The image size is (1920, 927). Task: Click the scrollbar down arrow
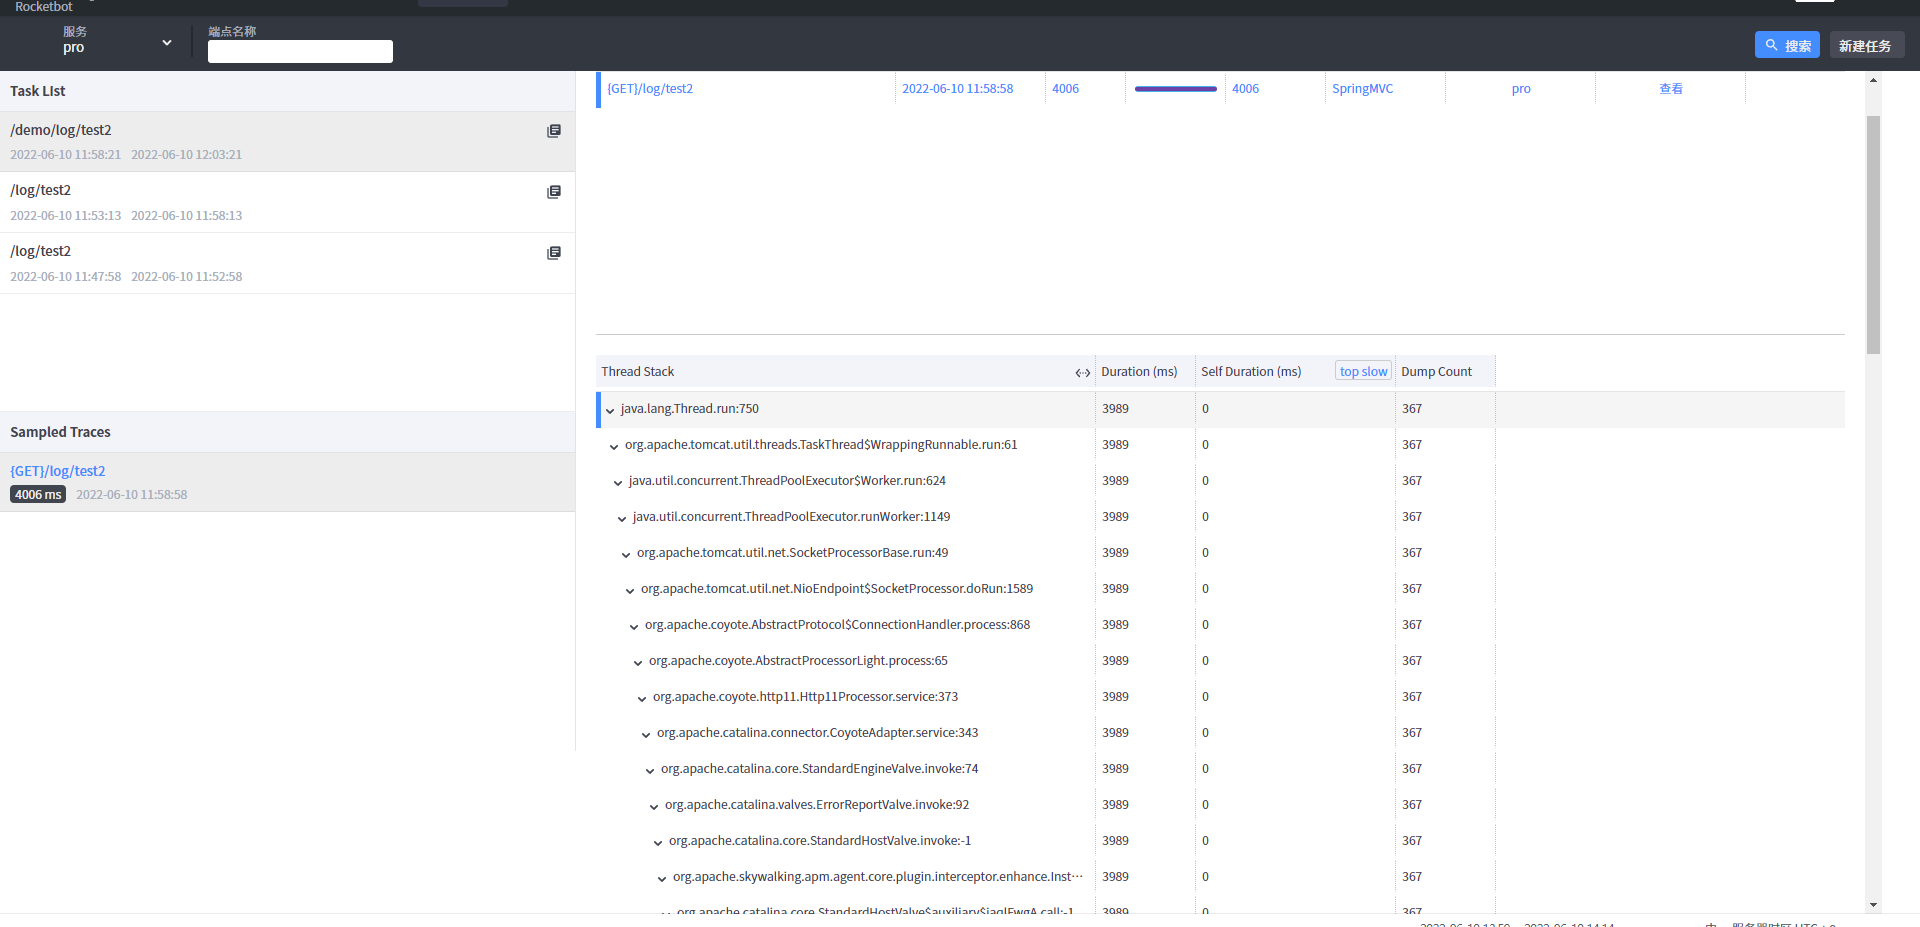[1873, 905]
